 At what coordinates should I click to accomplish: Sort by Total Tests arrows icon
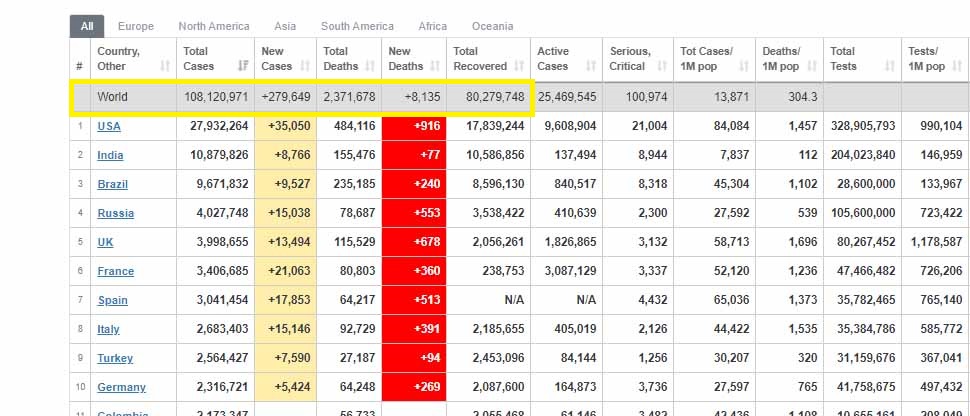[x=890, y=66]
